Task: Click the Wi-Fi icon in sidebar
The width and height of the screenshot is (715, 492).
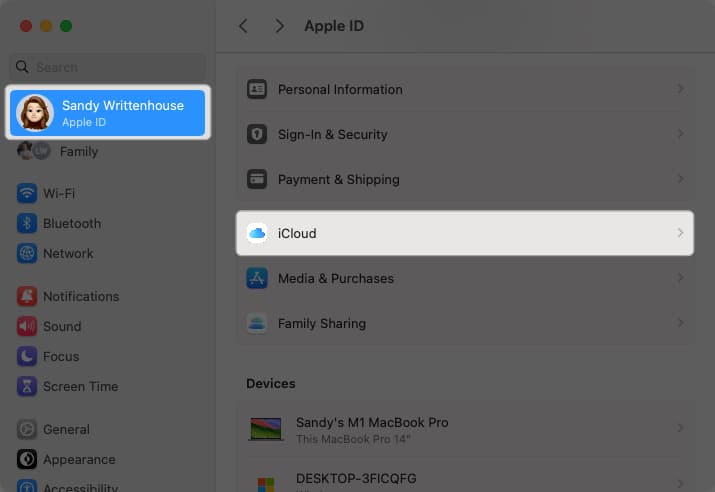Action: (x=27, y=193)
